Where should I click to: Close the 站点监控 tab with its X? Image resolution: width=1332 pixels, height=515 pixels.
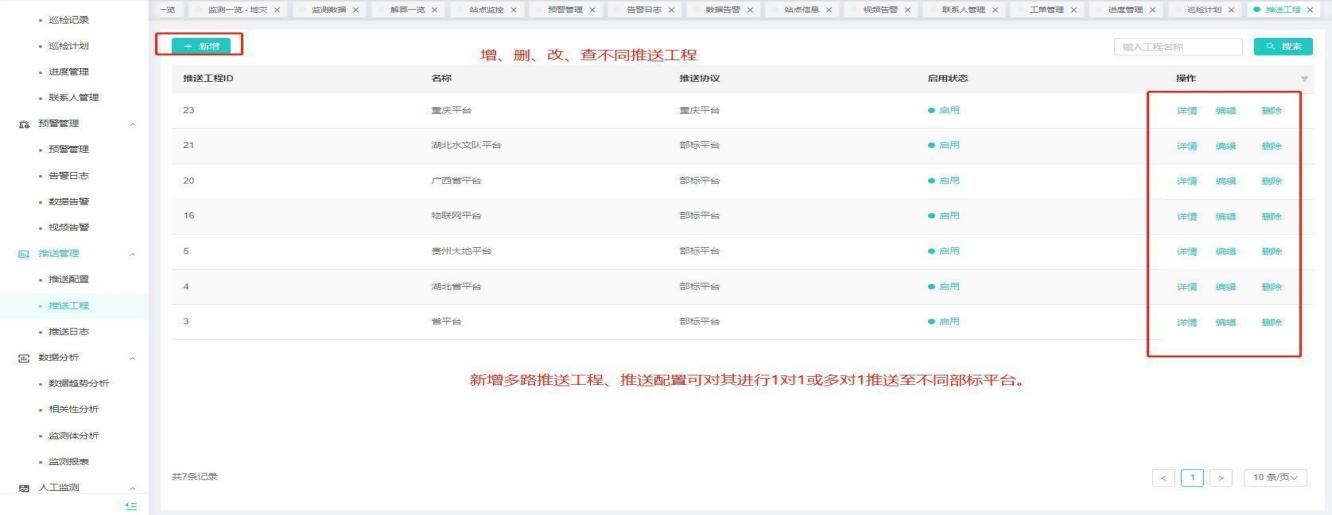pyautogui.click(x=513, y=9)
